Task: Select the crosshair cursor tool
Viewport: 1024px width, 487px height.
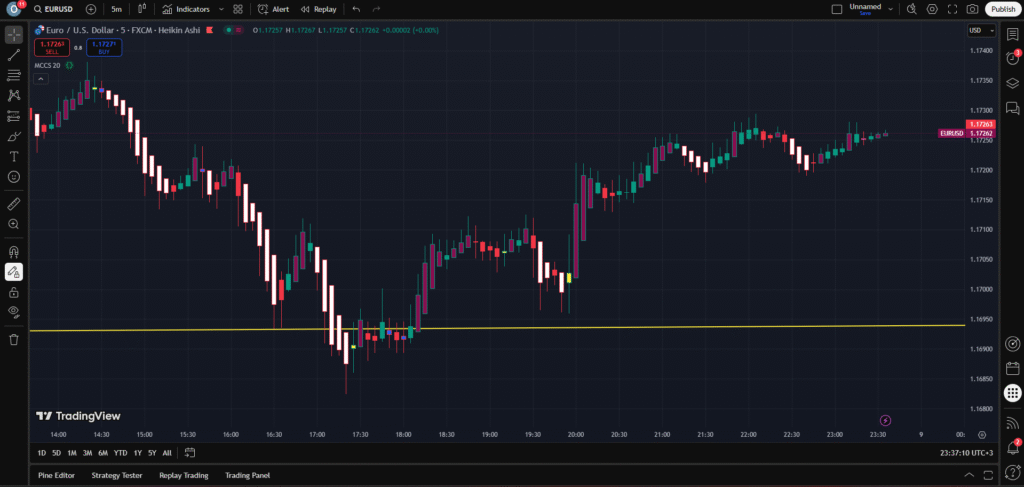Action: tap(14, 35)
